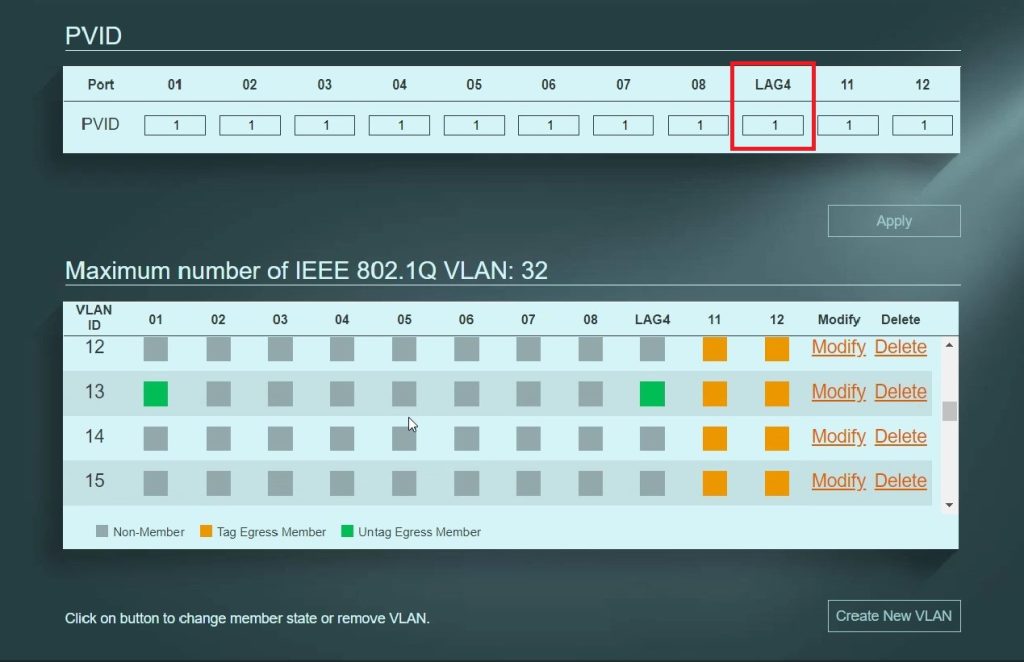This screenshot has width=1024, height=662.
Task: Click LAG4 column header in VLAN table
Action: pos(652,319)
